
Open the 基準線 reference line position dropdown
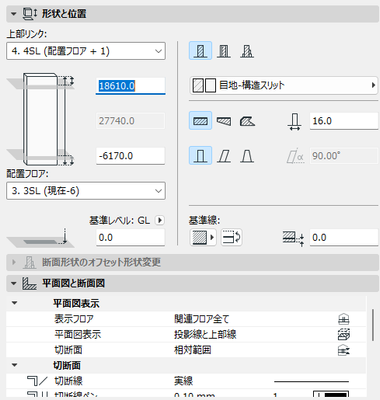[203, 238]
